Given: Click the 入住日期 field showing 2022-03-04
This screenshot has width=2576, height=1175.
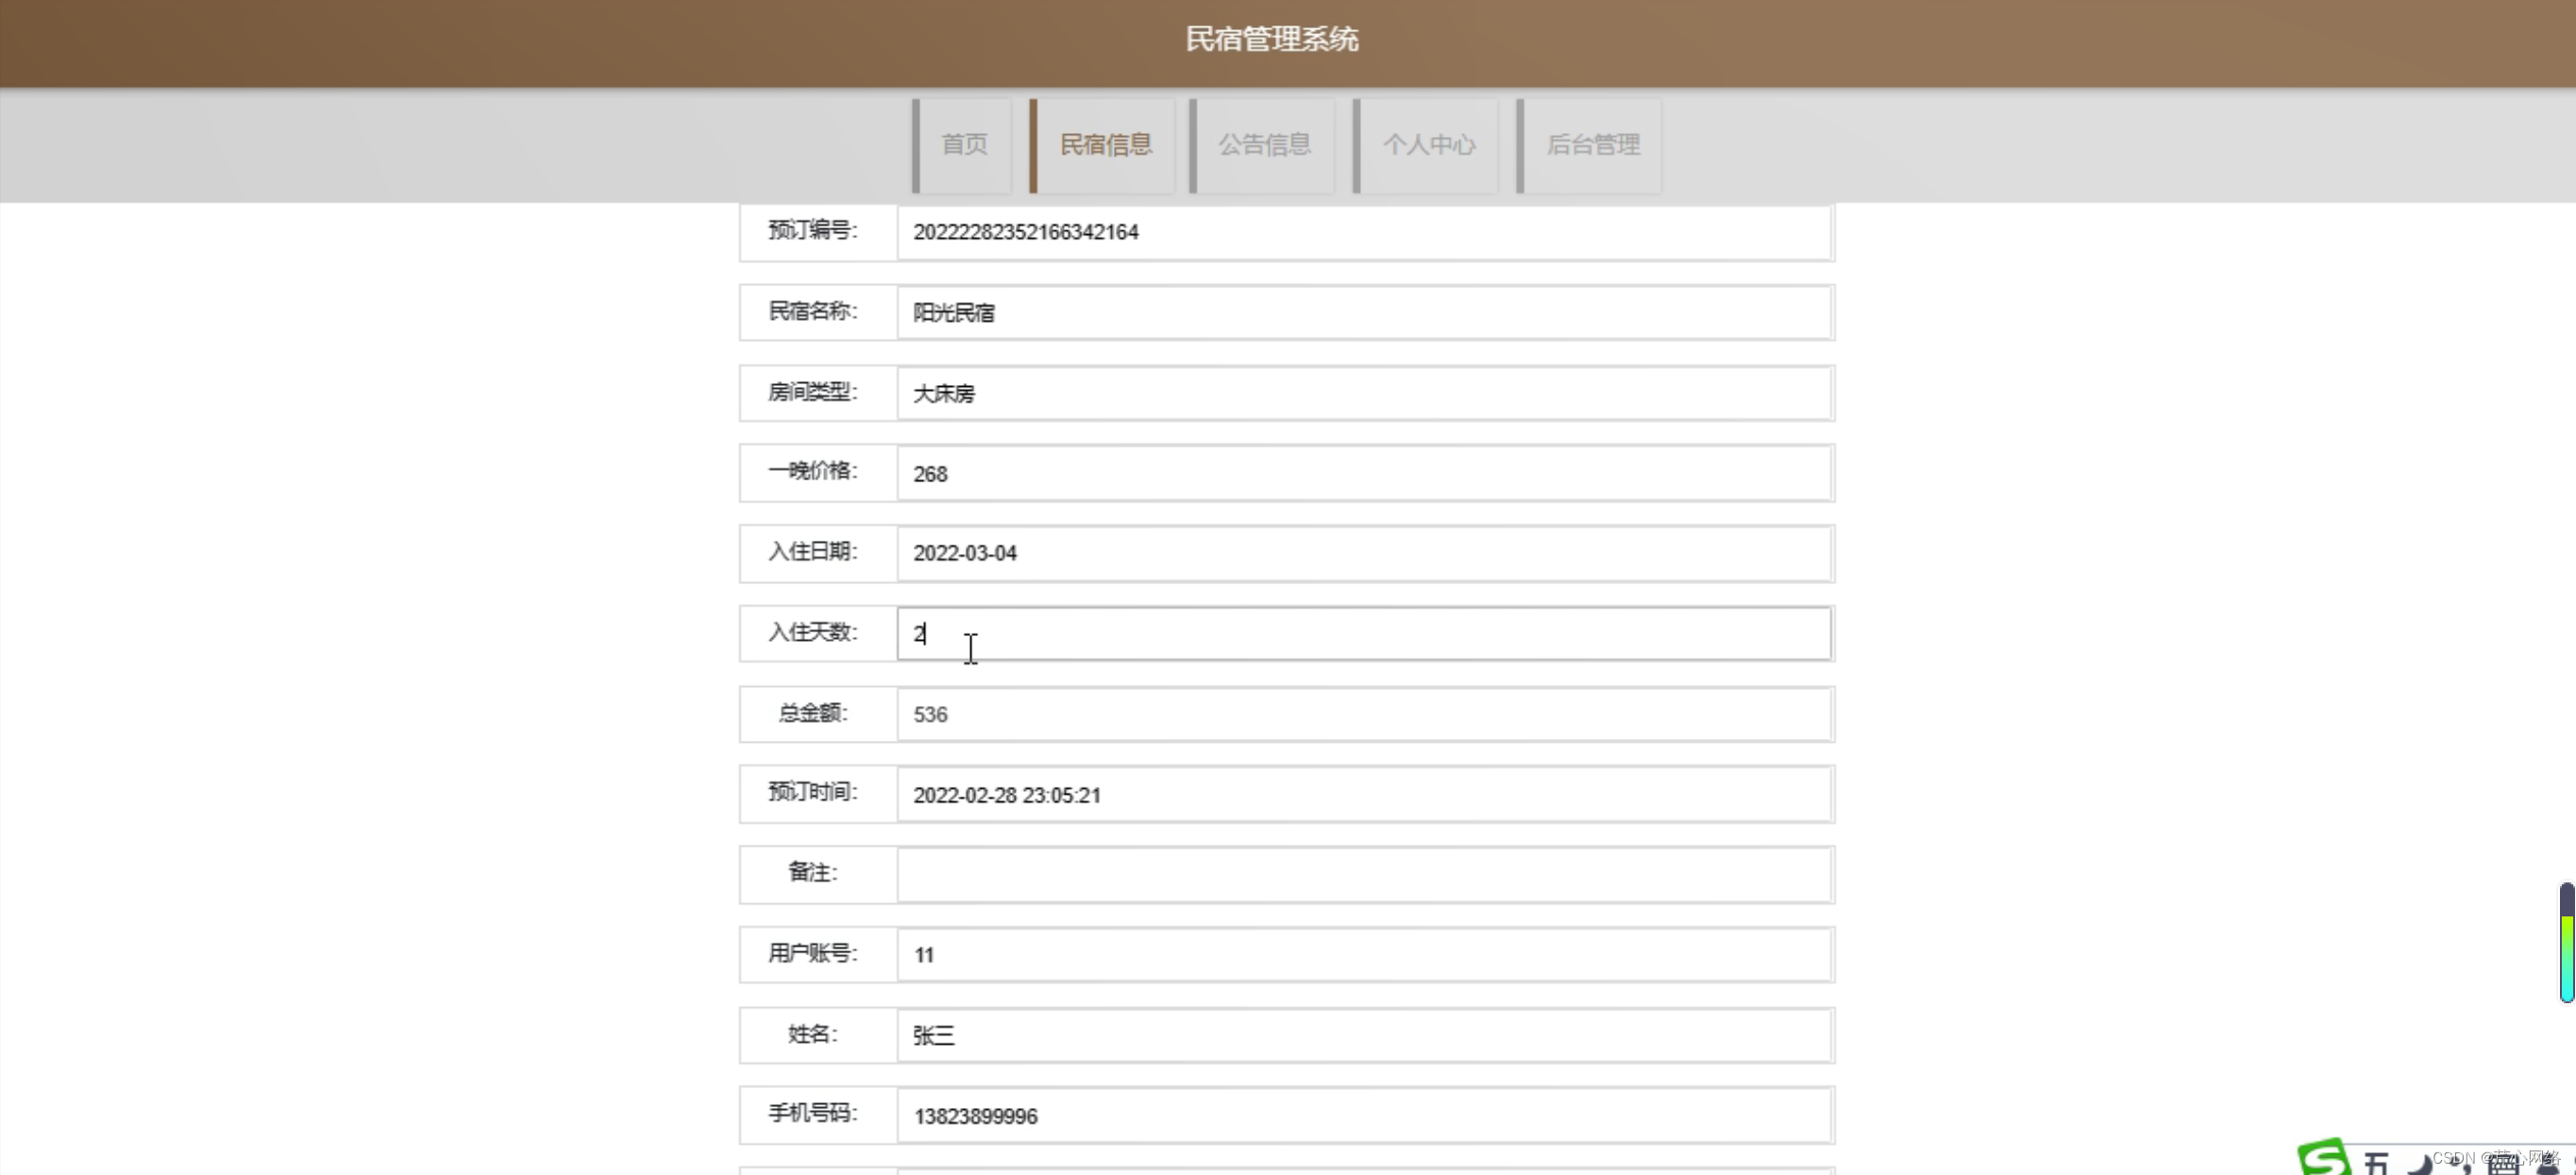Looking at the screenshot, I should [x=1363, y=553].
